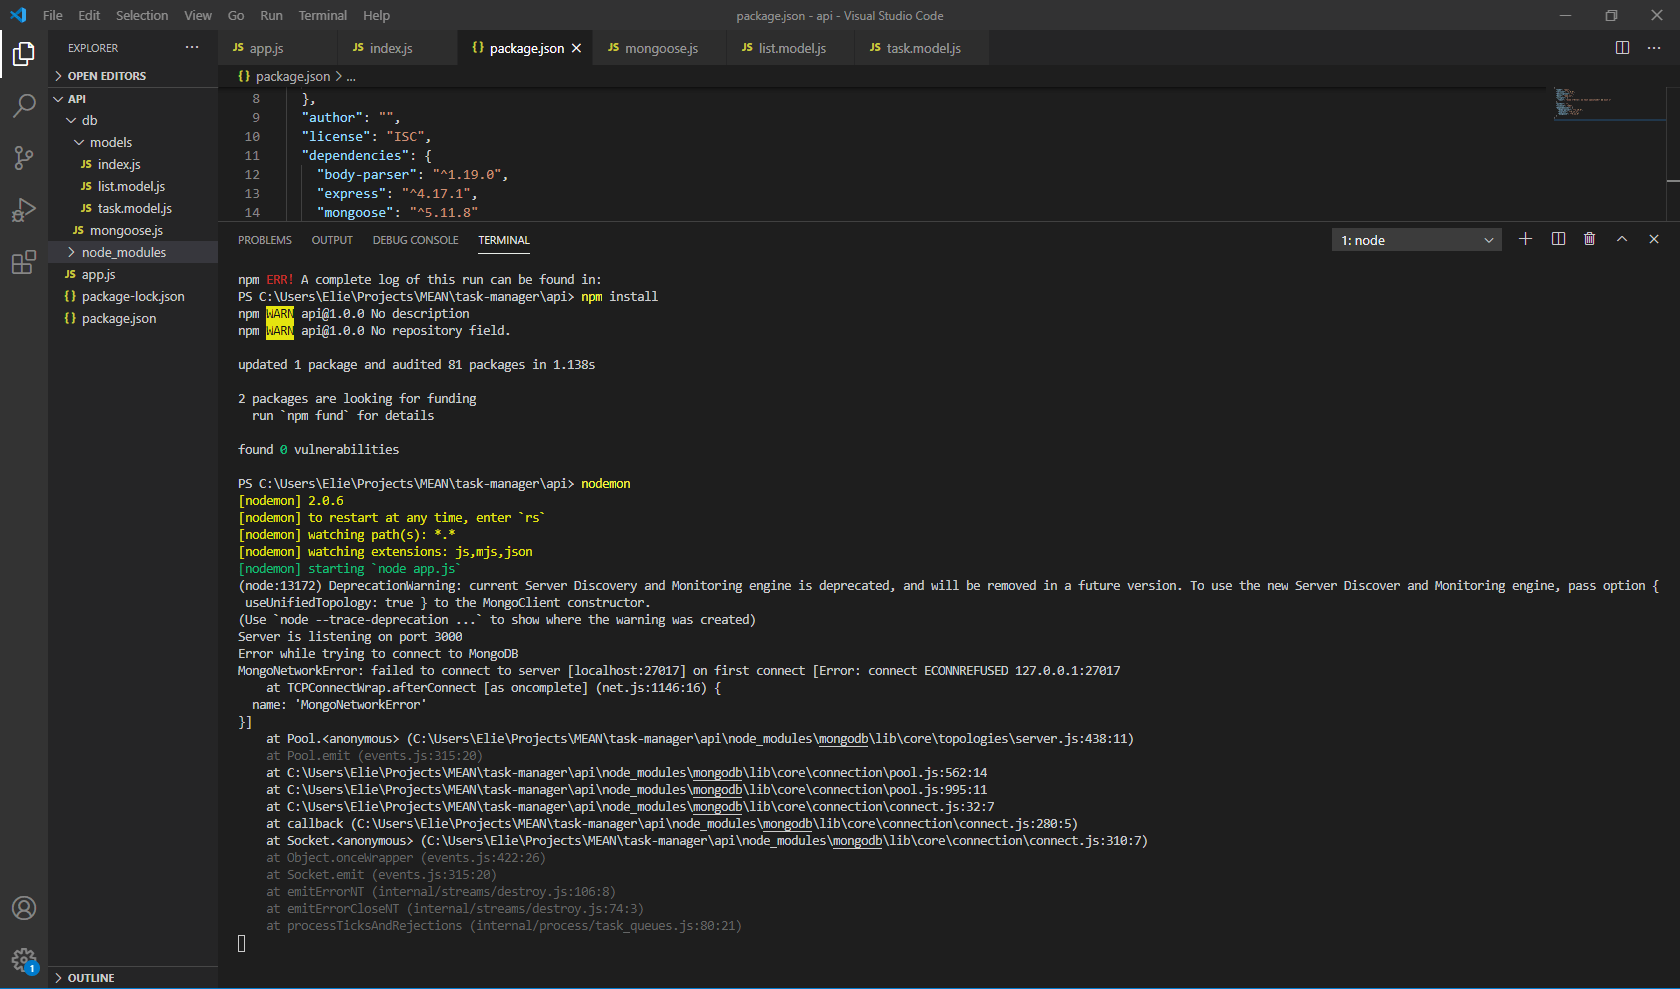Open package-lock.json in the file tree
The height and width of the screenshot is (989, 1680).
coord(133,296)
